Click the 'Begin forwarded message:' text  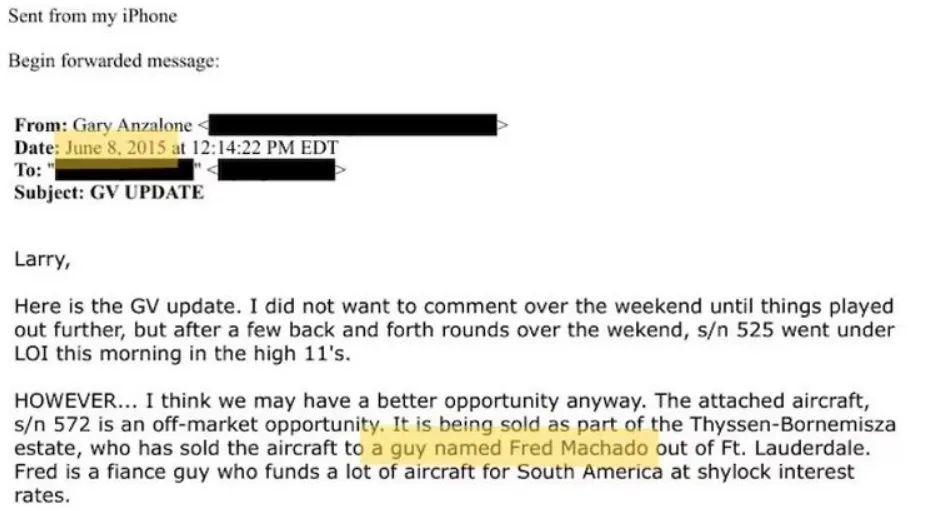(x=113, y=61)
